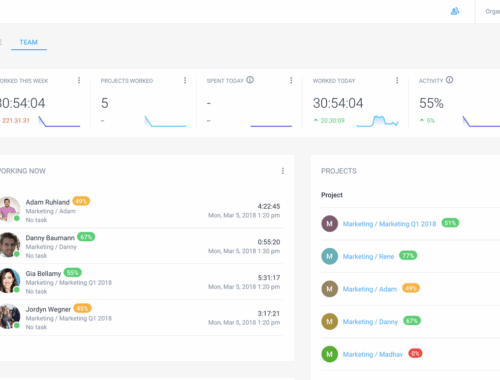
Task: Open the Marketing / Rene project link
Action: click(368, 257)
